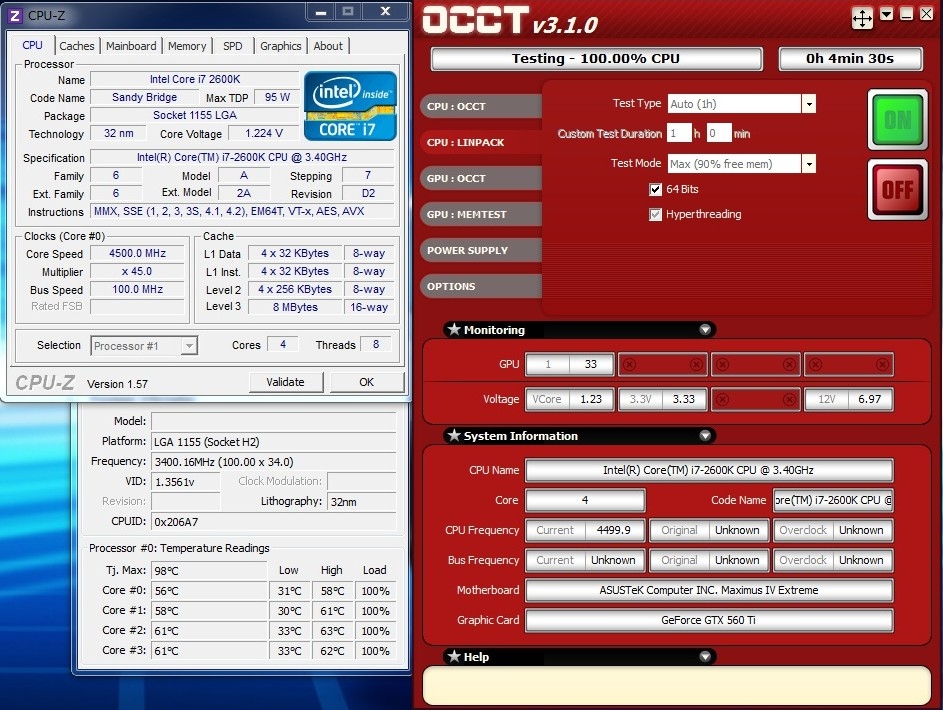Collapse the System Information section arrow
The image size is (943, 710).
pos(705,435)
